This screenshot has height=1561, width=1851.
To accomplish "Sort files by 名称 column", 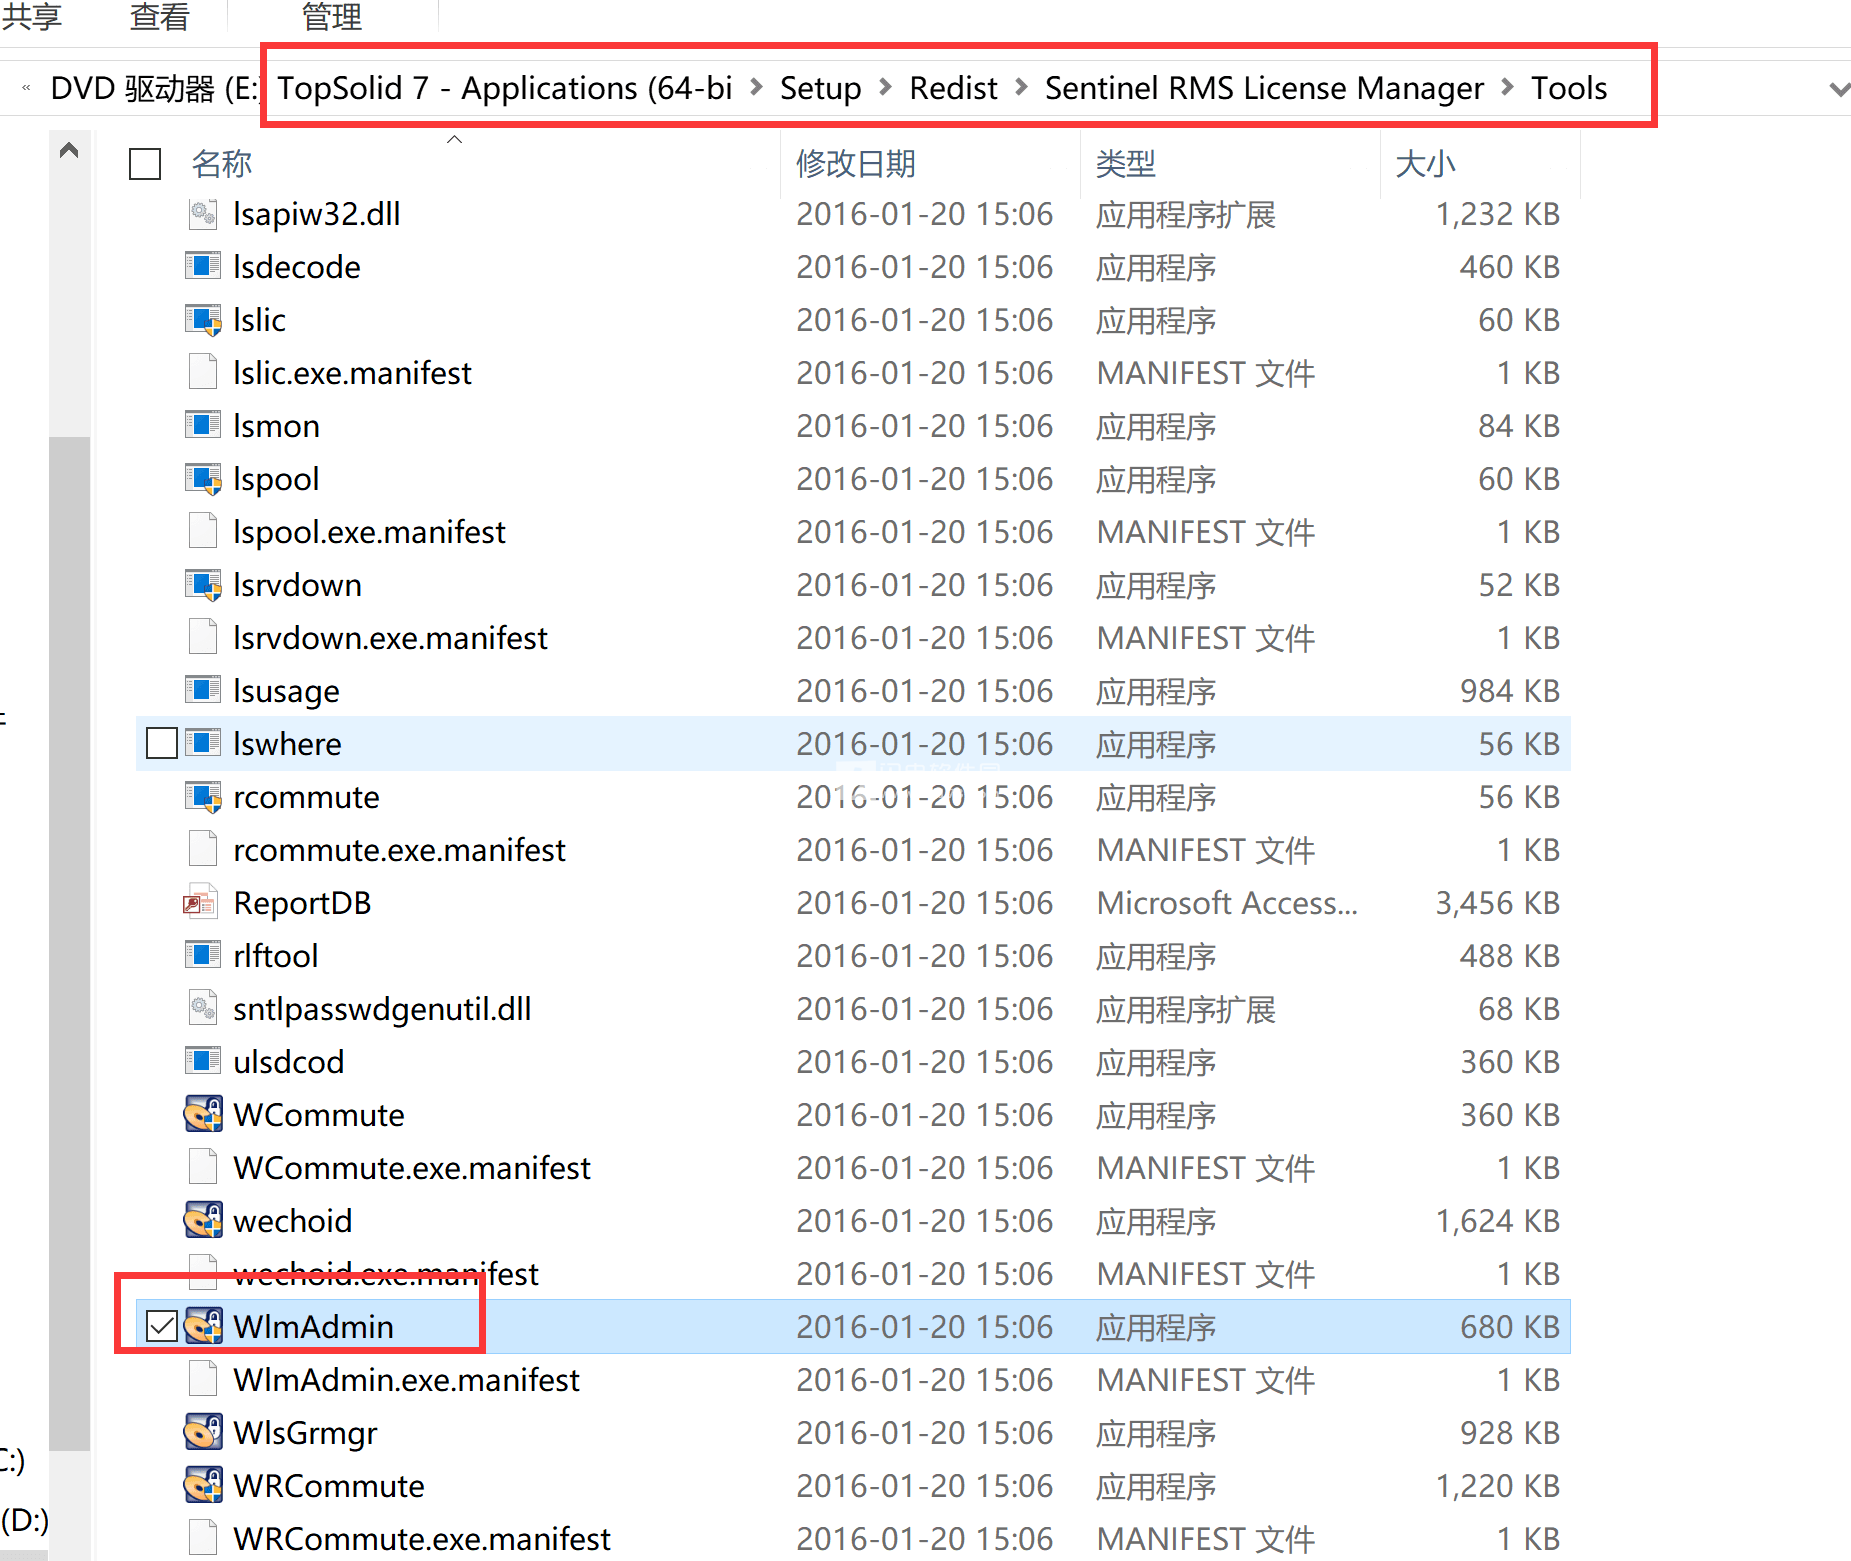I will (222, 164).
